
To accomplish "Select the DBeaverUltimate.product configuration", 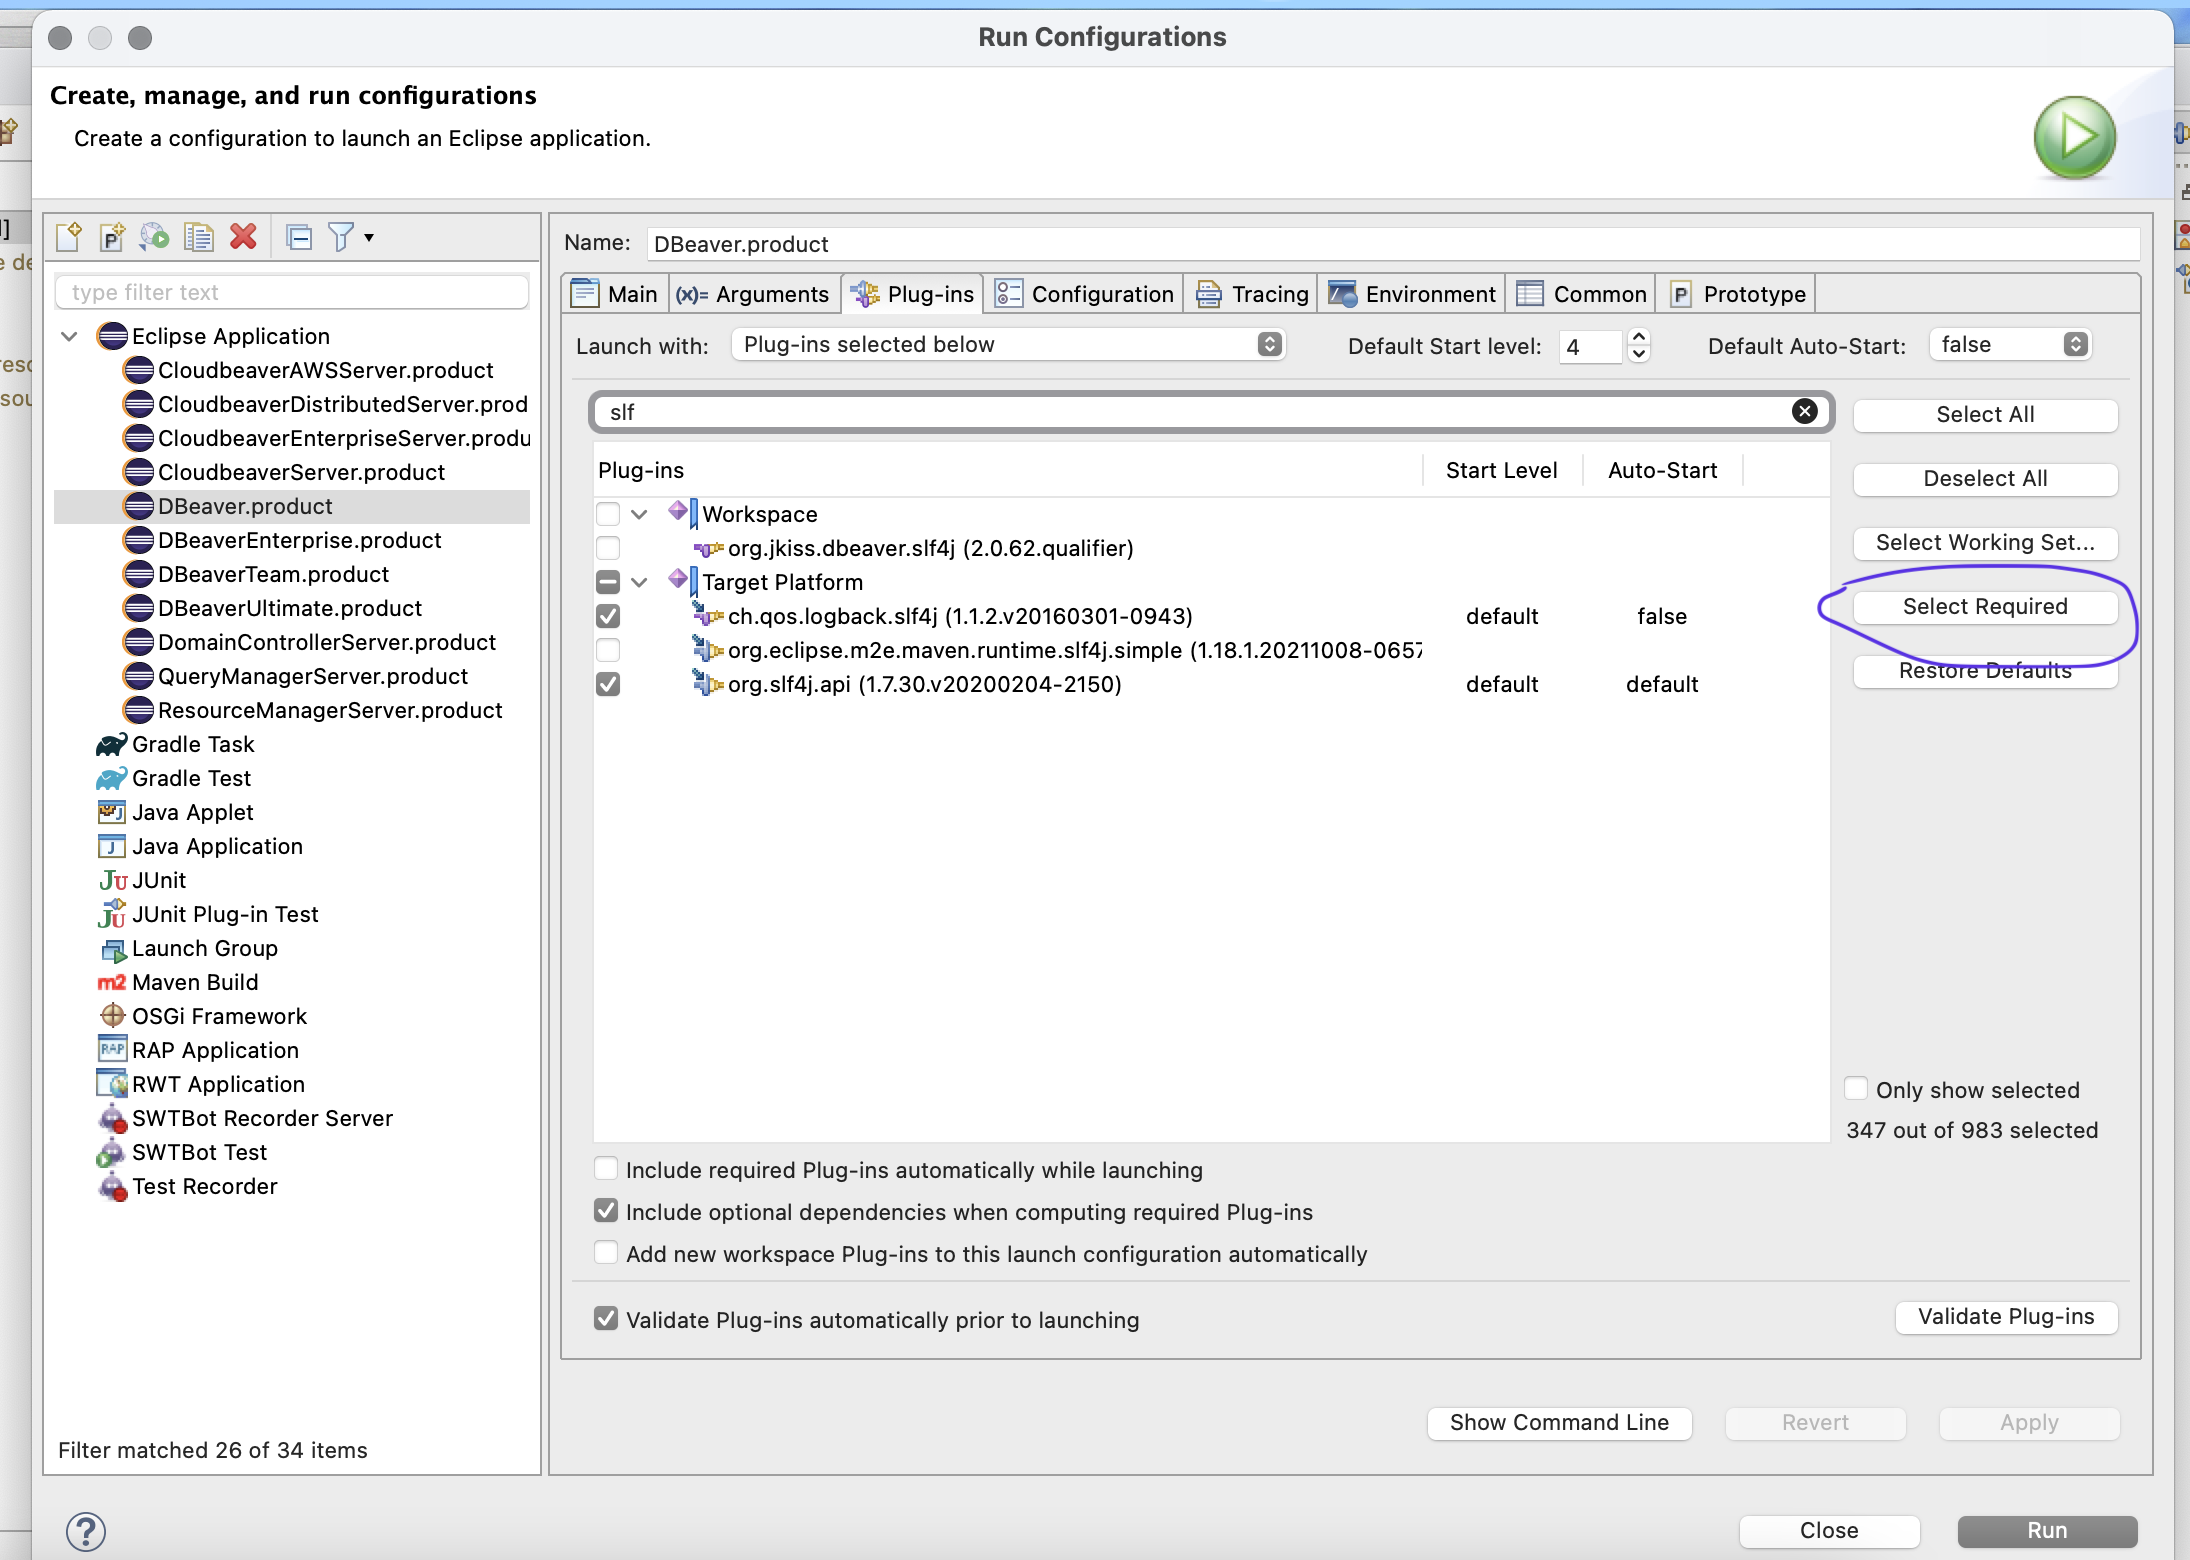I will pos(290,607).
